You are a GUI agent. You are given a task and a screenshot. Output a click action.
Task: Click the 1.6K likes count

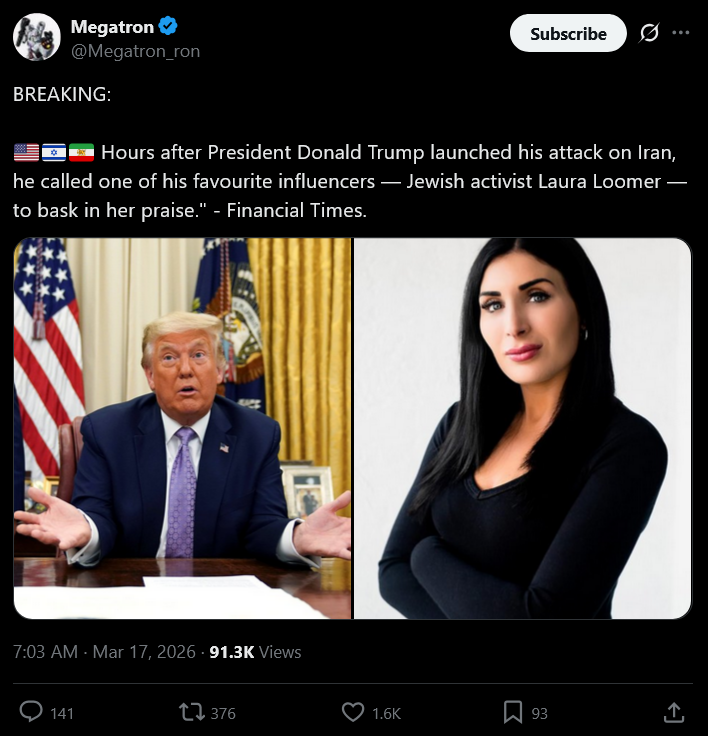(386, 713)
